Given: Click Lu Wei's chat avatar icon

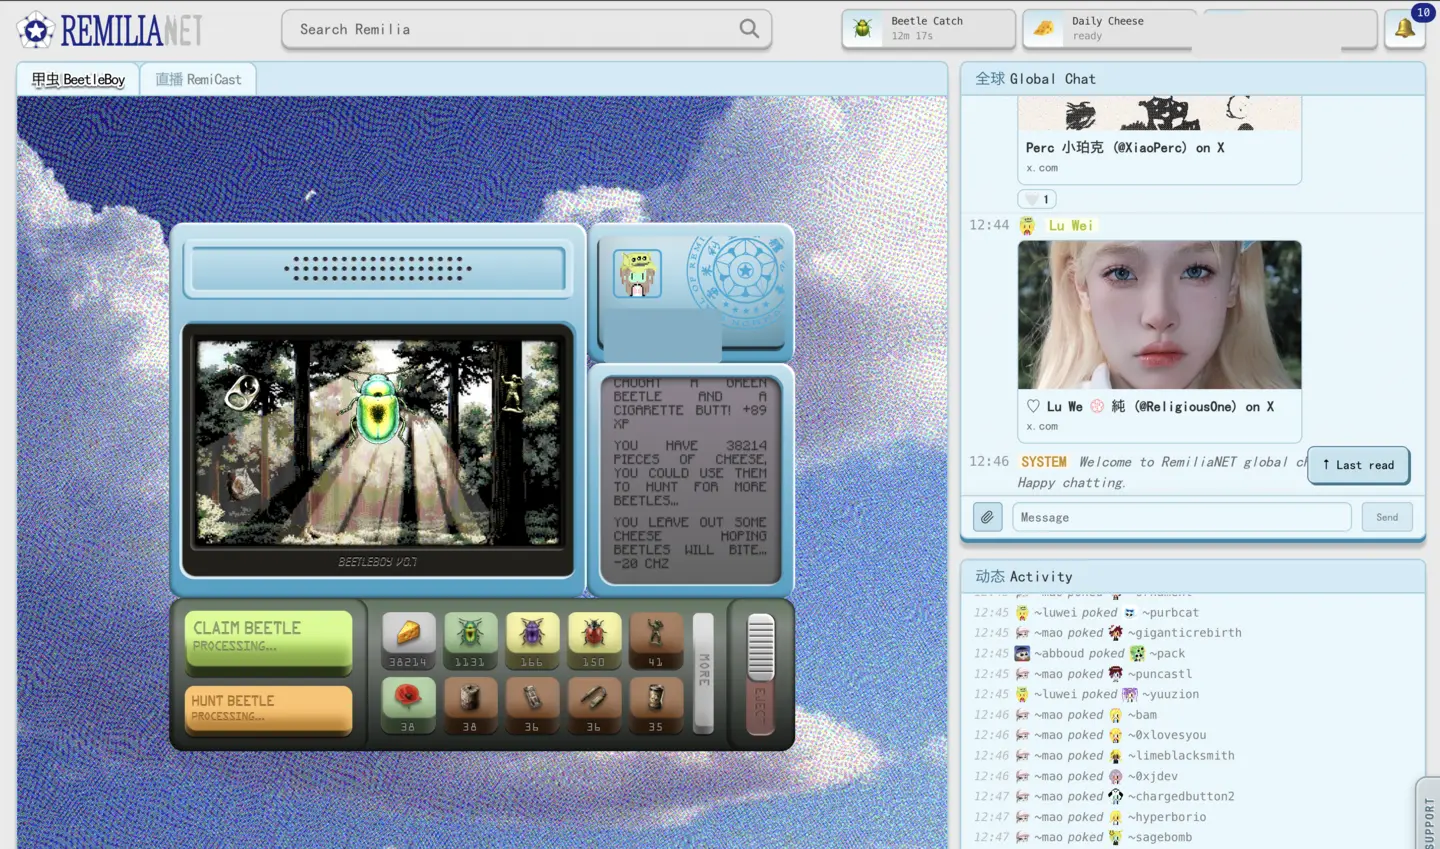Looking at the screenshot, I should click(x=1027, y=226).
